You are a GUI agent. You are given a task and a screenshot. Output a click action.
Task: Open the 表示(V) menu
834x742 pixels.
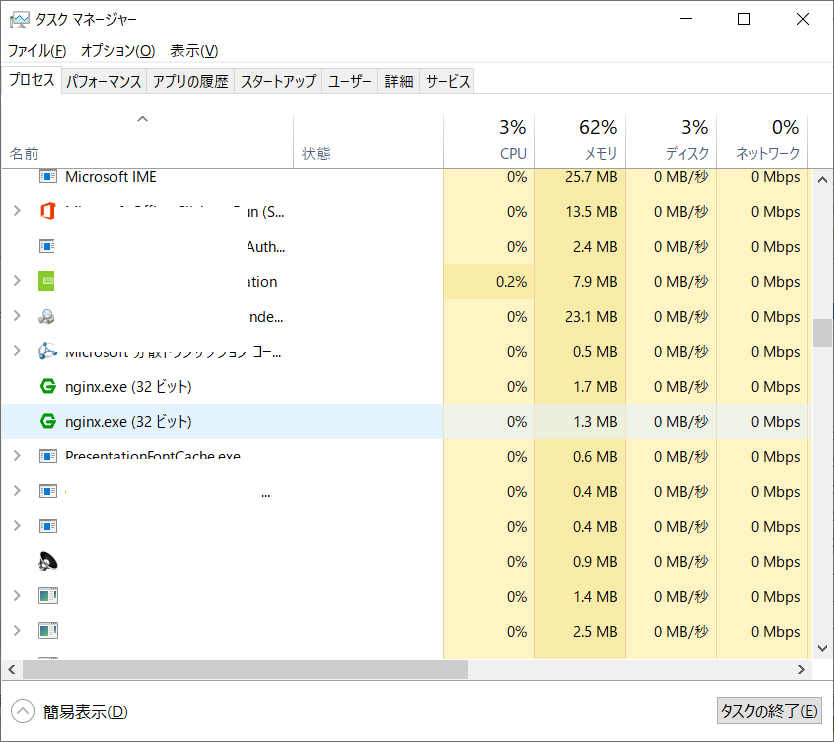(x=194, y=51)
